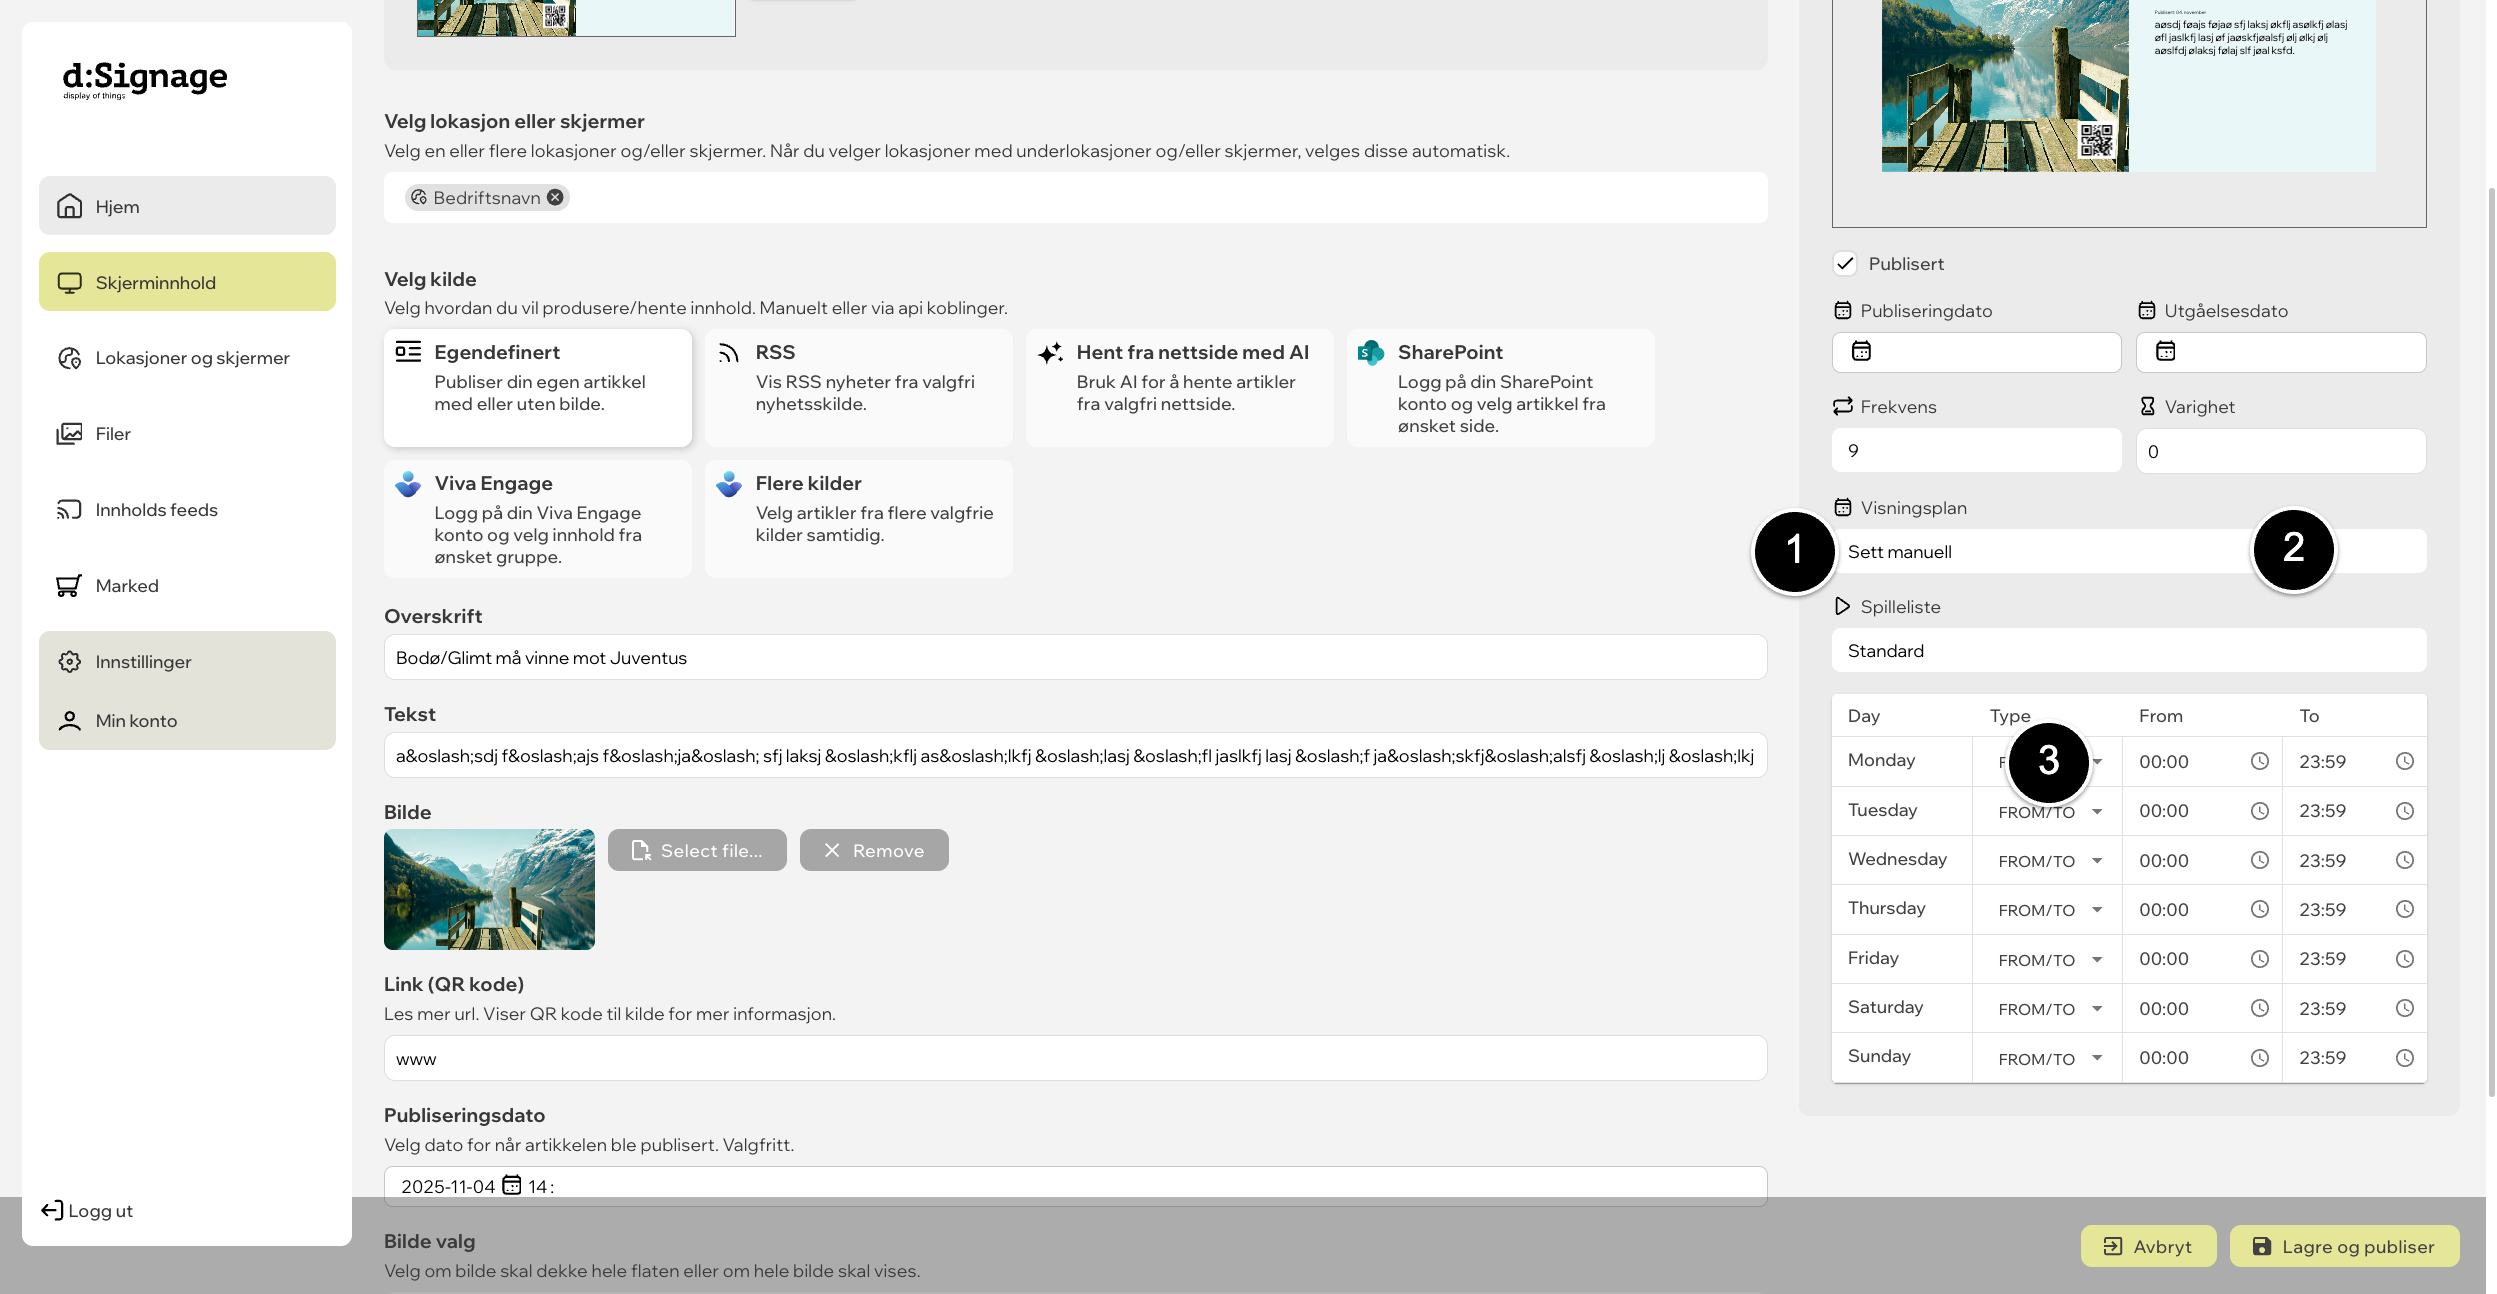
Task: Edit Tuesday To time 23:59
Action: click(2322, 811)
